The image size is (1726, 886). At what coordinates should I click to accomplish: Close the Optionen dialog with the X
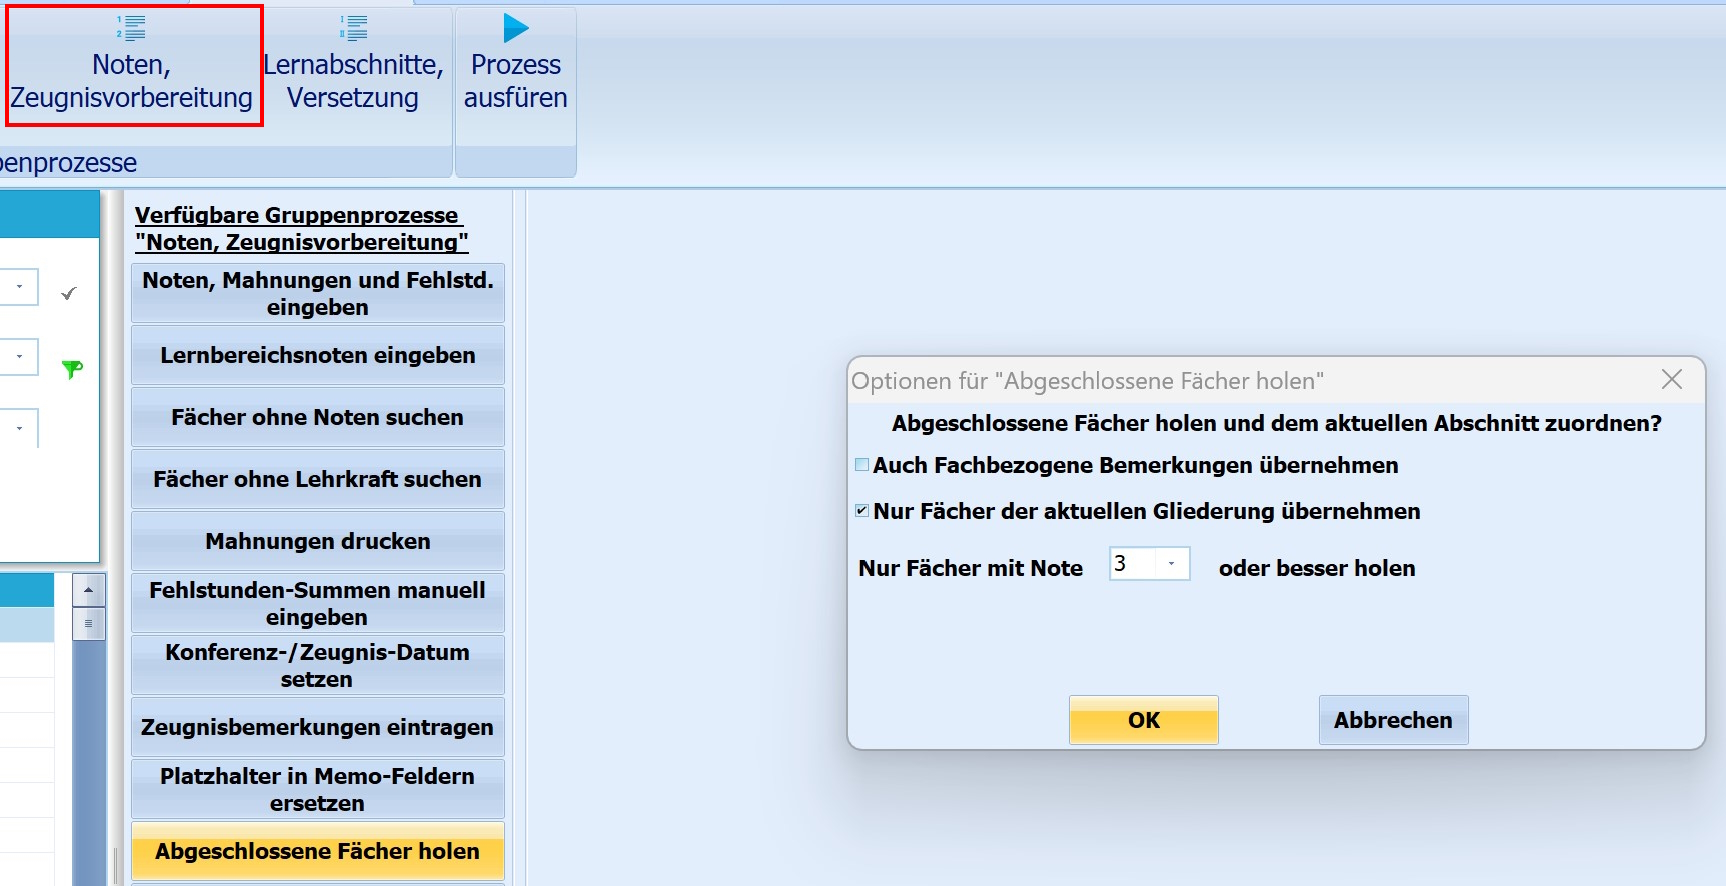pyautogui.click(x=1671, y=380)
